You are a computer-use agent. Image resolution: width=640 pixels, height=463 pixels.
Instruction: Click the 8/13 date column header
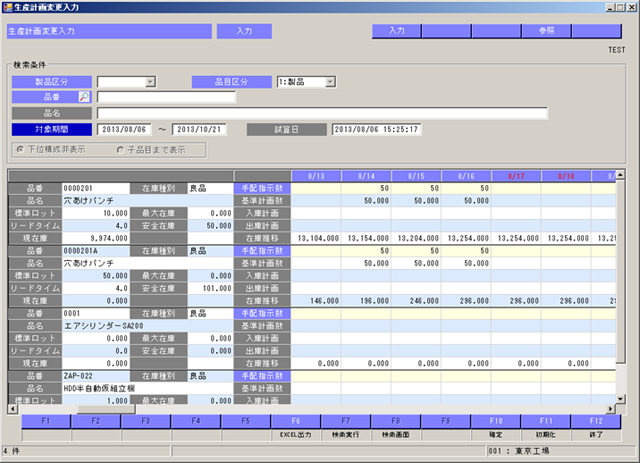point(316,176)
